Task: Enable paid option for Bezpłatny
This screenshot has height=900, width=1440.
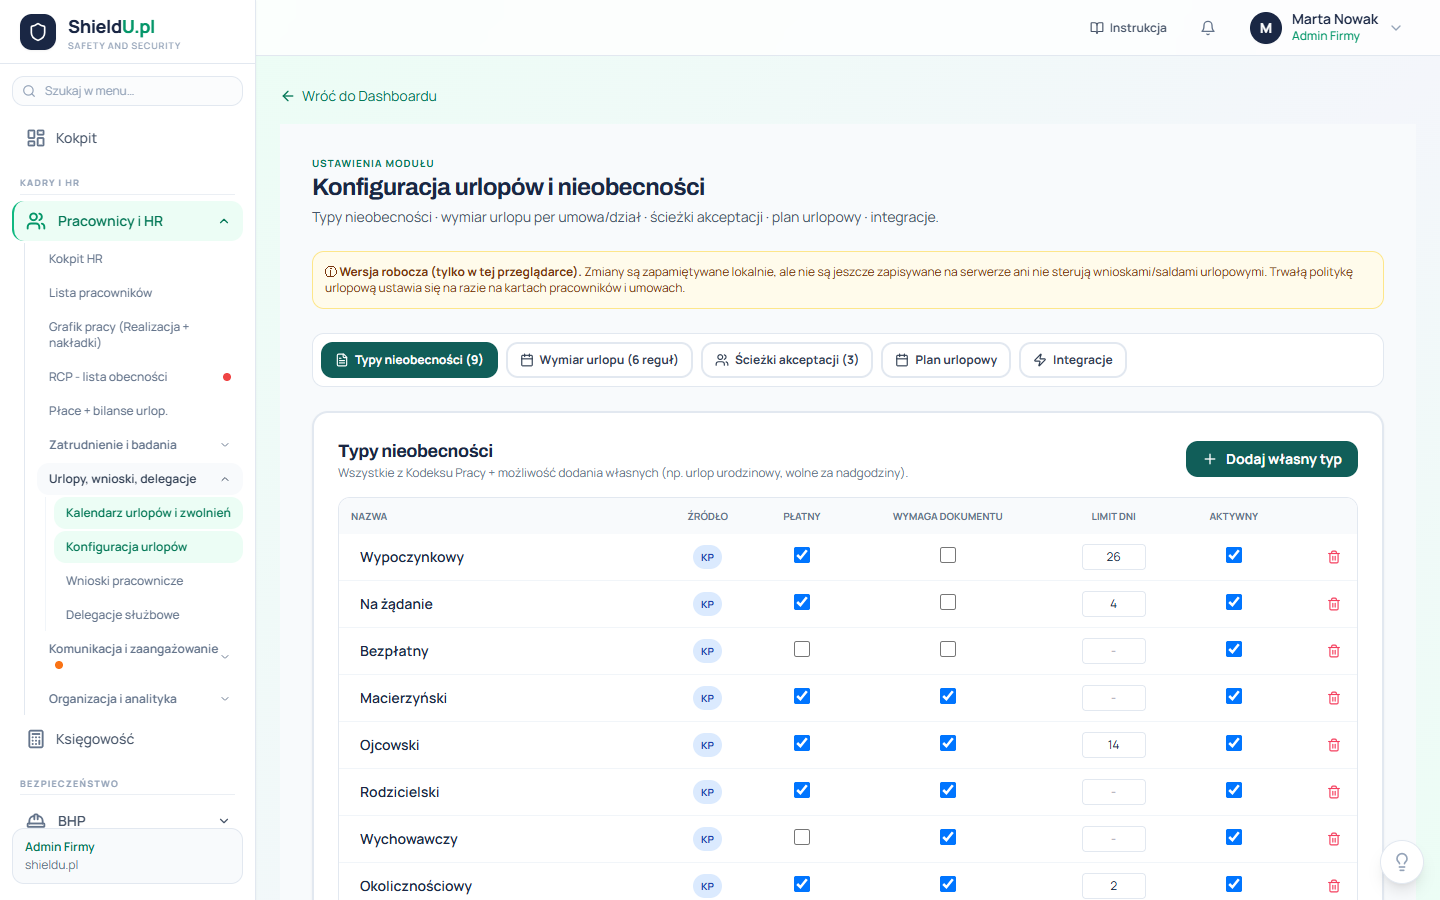Action: 802,649
